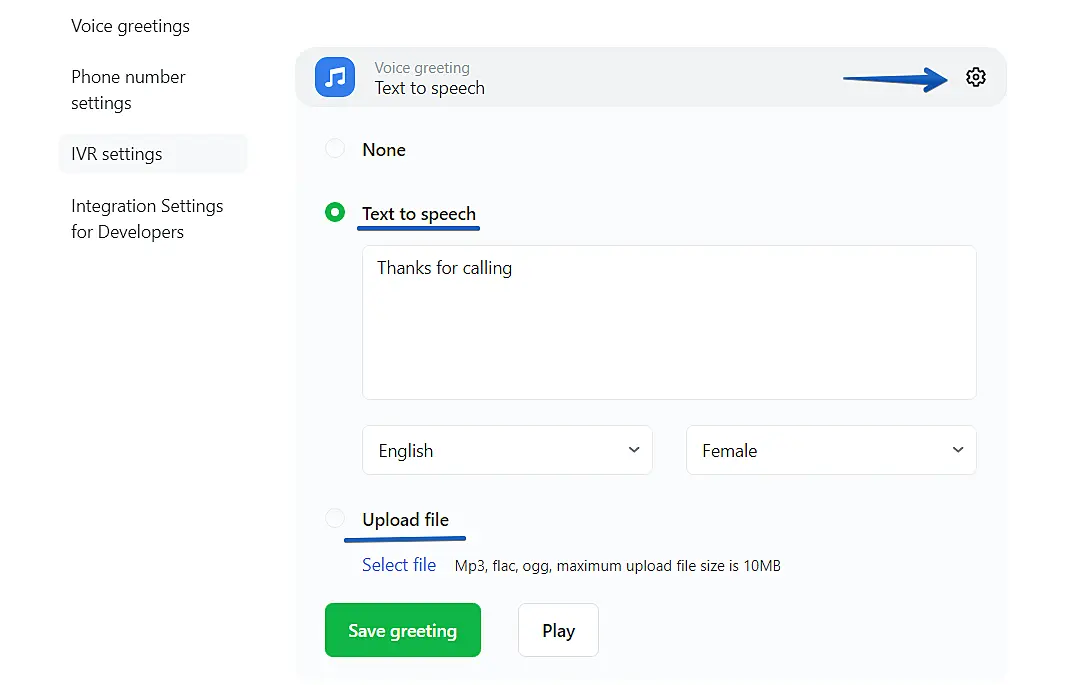Image resolution: width=1088 pixels, height=685 pixels.
Task: Open Integration Settings for Developers
Action: 147,219
